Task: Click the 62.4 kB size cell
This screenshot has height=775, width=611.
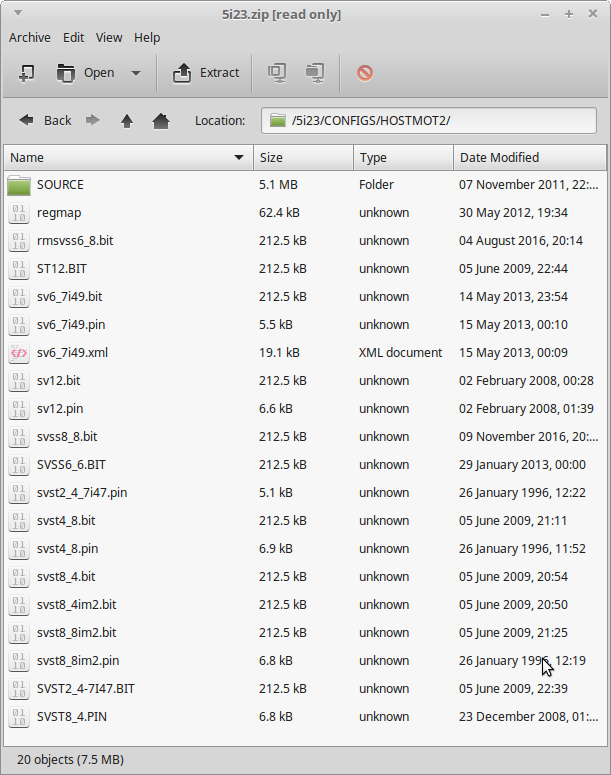Action: [279, 213]
